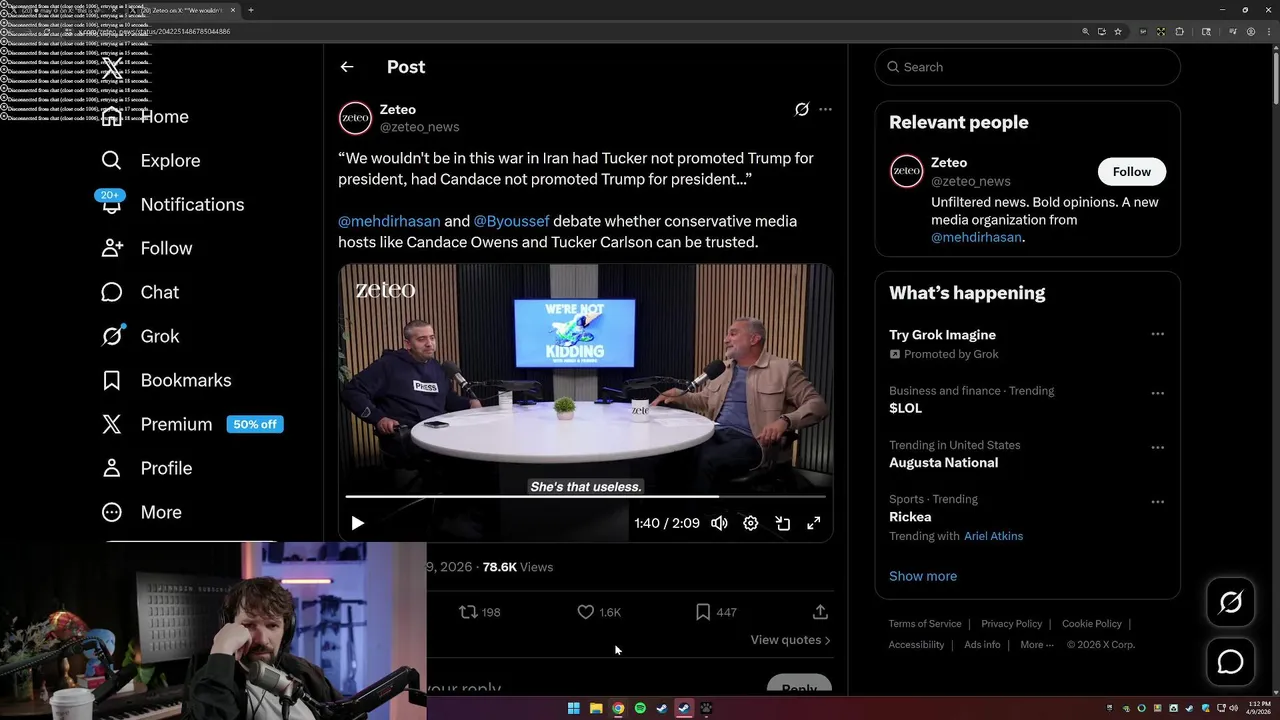Repost the post (198 reposts)
The image size is (1280, 720).
479,612
